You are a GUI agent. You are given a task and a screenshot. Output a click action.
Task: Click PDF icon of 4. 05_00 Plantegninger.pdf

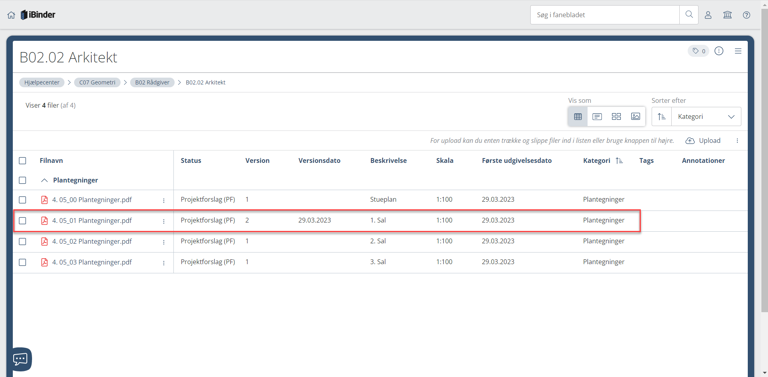[44, 200]
